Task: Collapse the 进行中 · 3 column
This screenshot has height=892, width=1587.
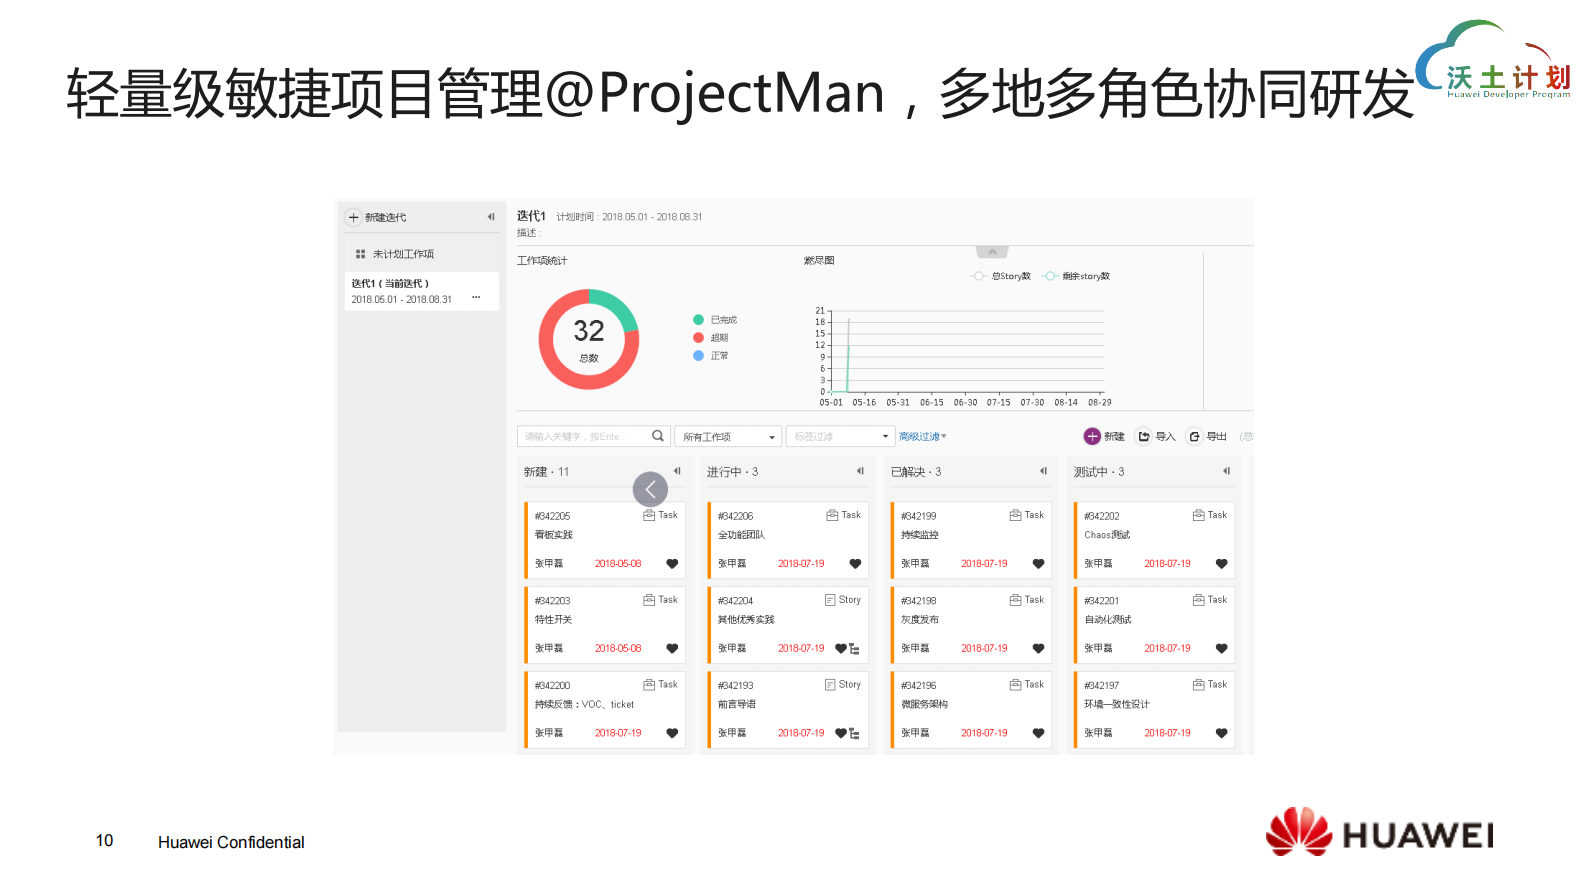Action: click(x=860, y=471)
